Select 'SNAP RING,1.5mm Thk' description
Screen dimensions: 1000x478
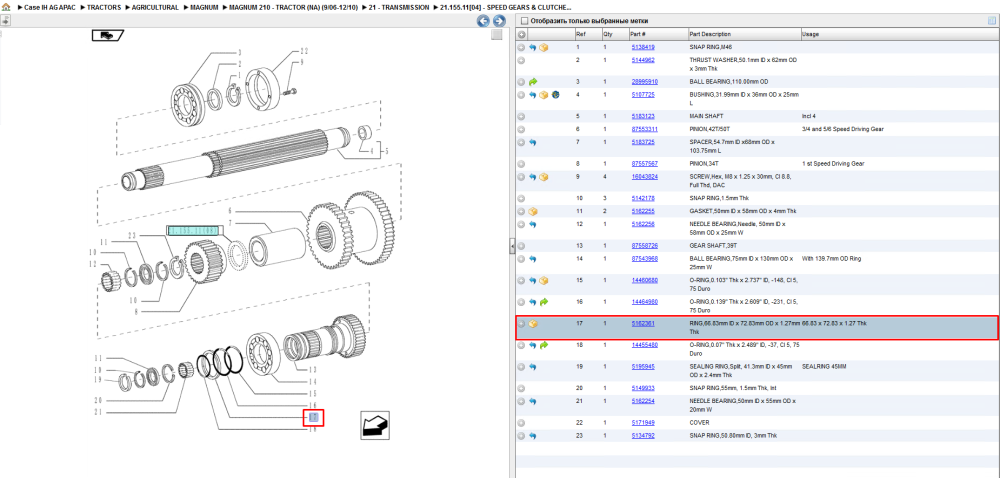[x=721, y=198]
